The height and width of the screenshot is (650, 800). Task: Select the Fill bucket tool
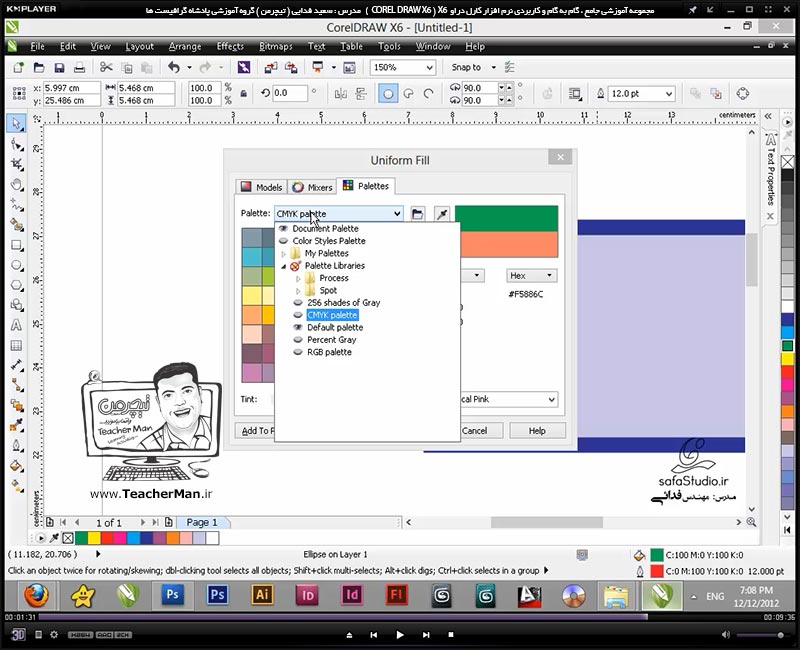(17, 466)
